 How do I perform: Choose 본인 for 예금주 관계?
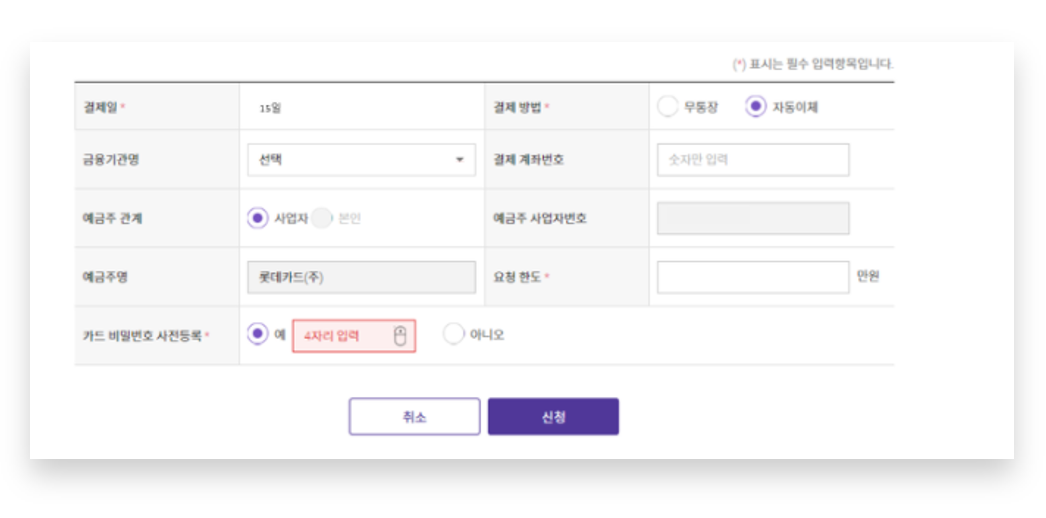[321, 218]
